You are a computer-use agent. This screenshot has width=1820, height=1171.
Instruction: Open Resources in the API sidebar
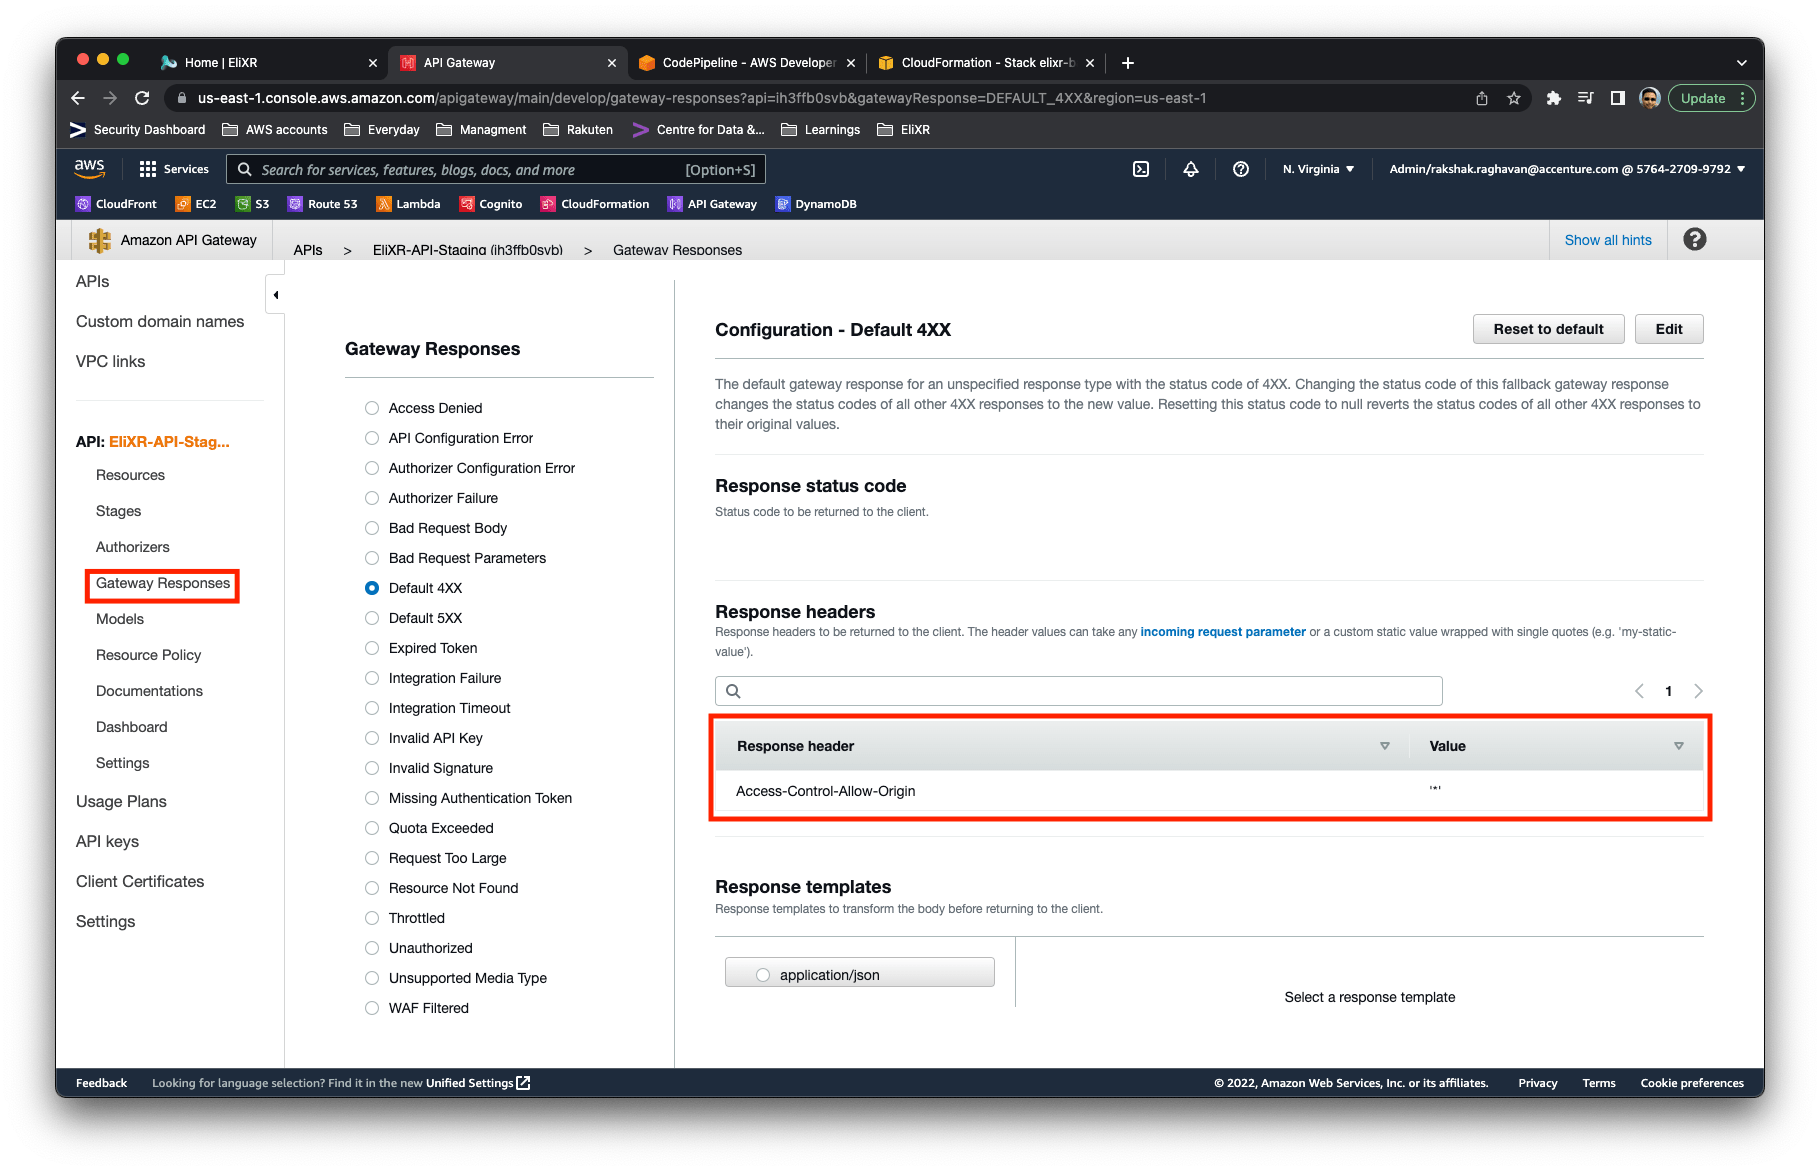[x=130, y=475]
